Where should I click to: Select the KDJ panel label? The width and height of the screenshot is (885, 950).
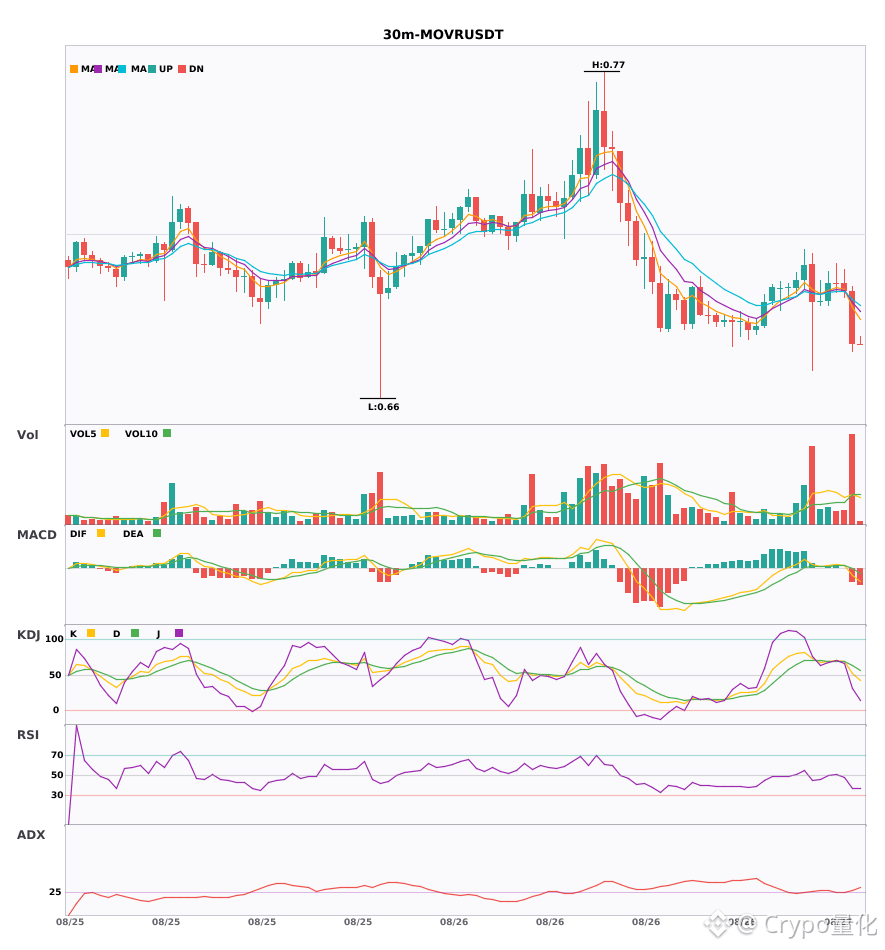coord(28,635)
